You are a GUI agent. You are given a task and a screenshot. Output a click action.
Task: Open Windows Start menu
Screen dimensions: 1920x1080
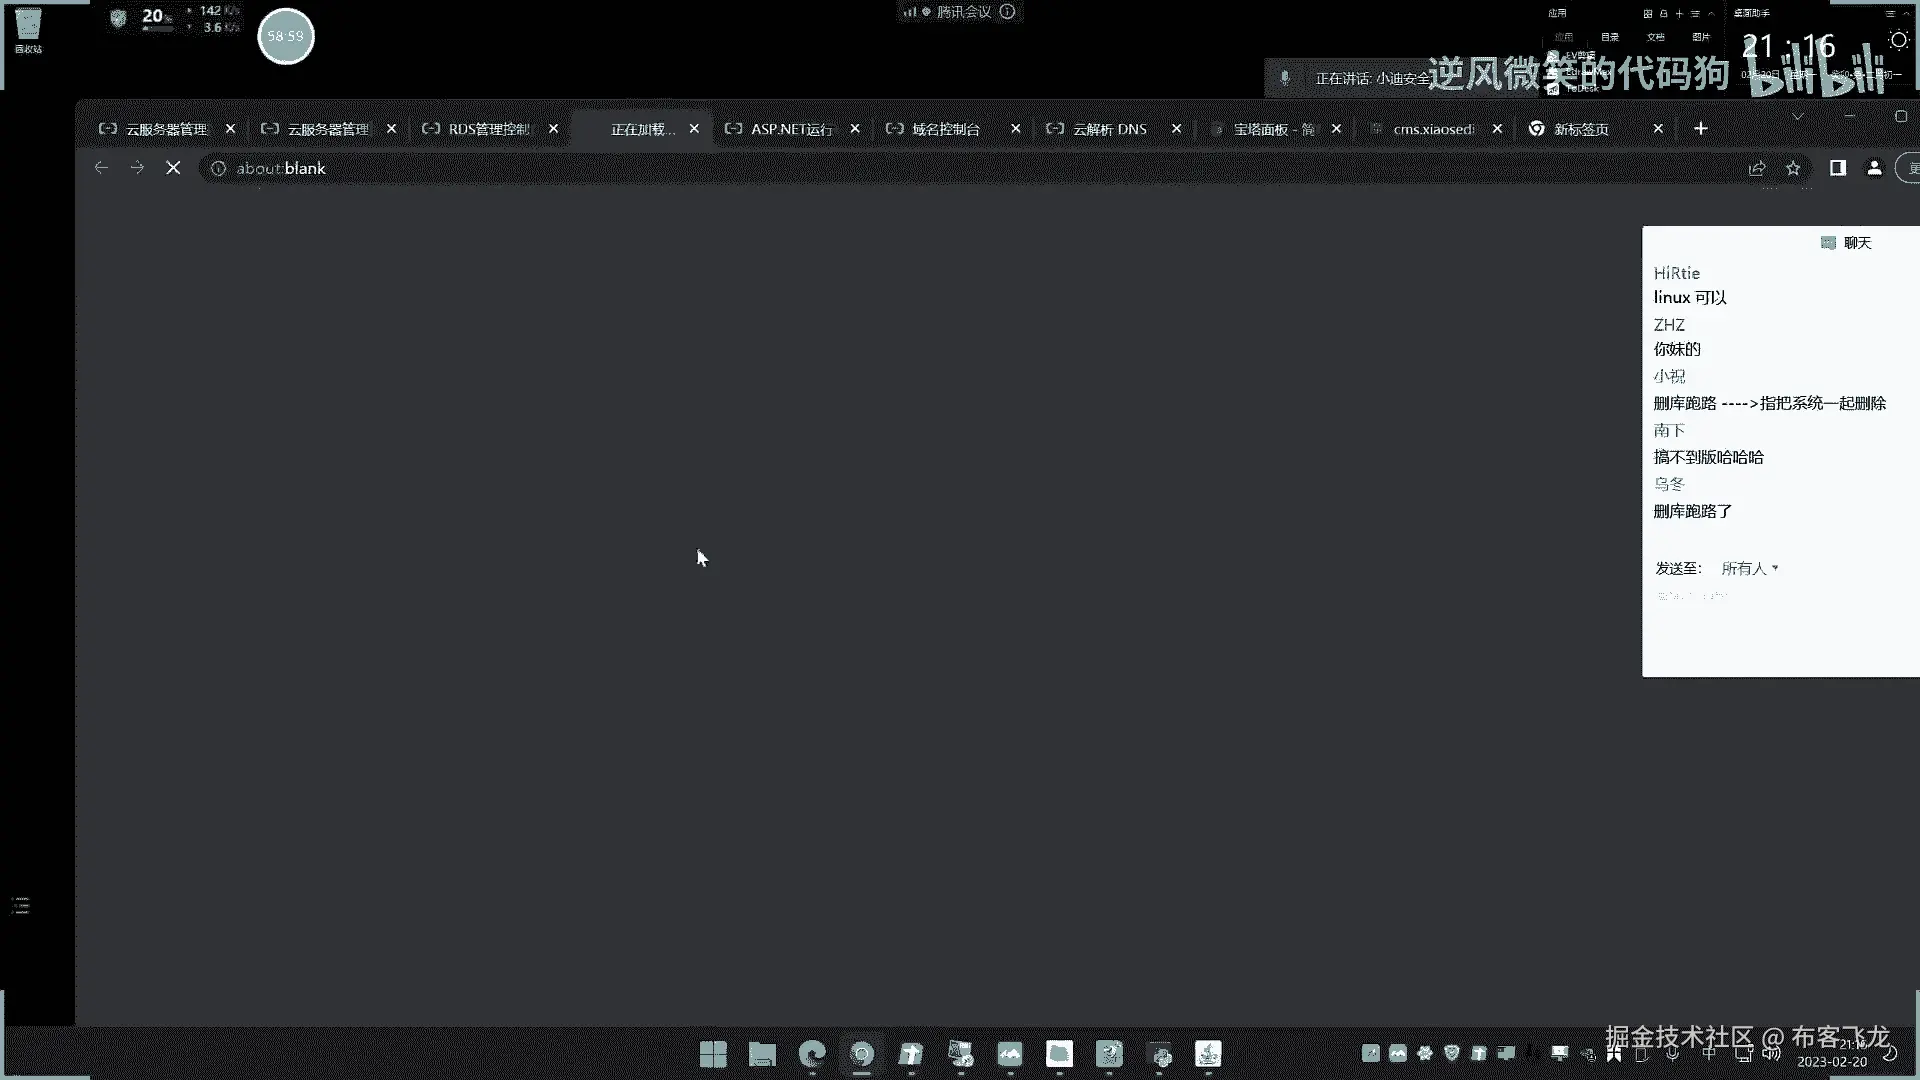coord(713,1054)
